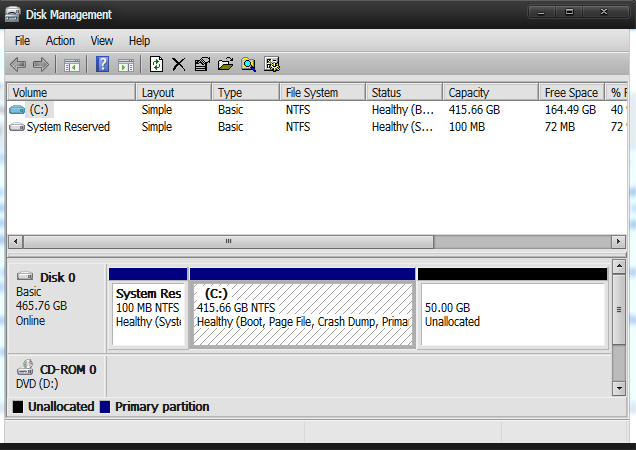Click the Forward arrow toolbar icon

point(41,65)
